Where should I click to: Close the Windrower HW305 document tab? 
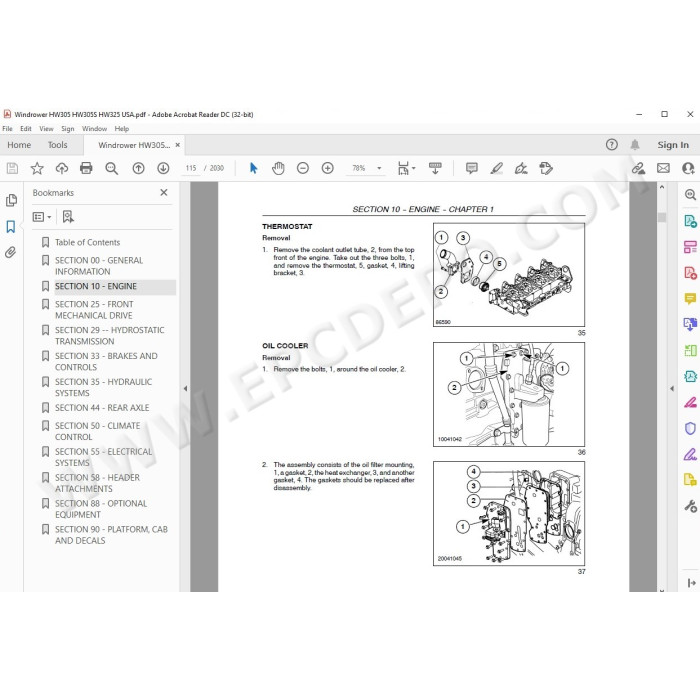pyautogui.click(x=178, y=145)
